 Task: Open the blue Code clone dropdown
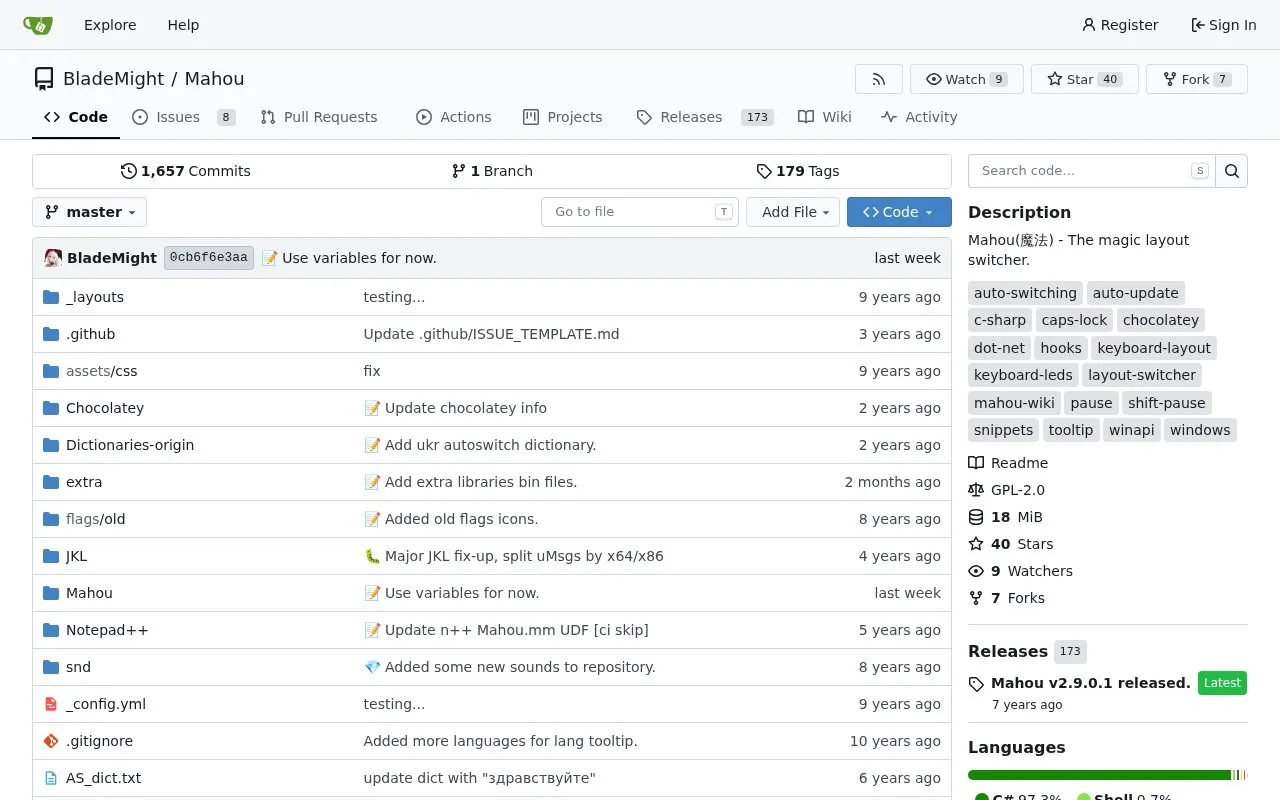pos(899,212)
